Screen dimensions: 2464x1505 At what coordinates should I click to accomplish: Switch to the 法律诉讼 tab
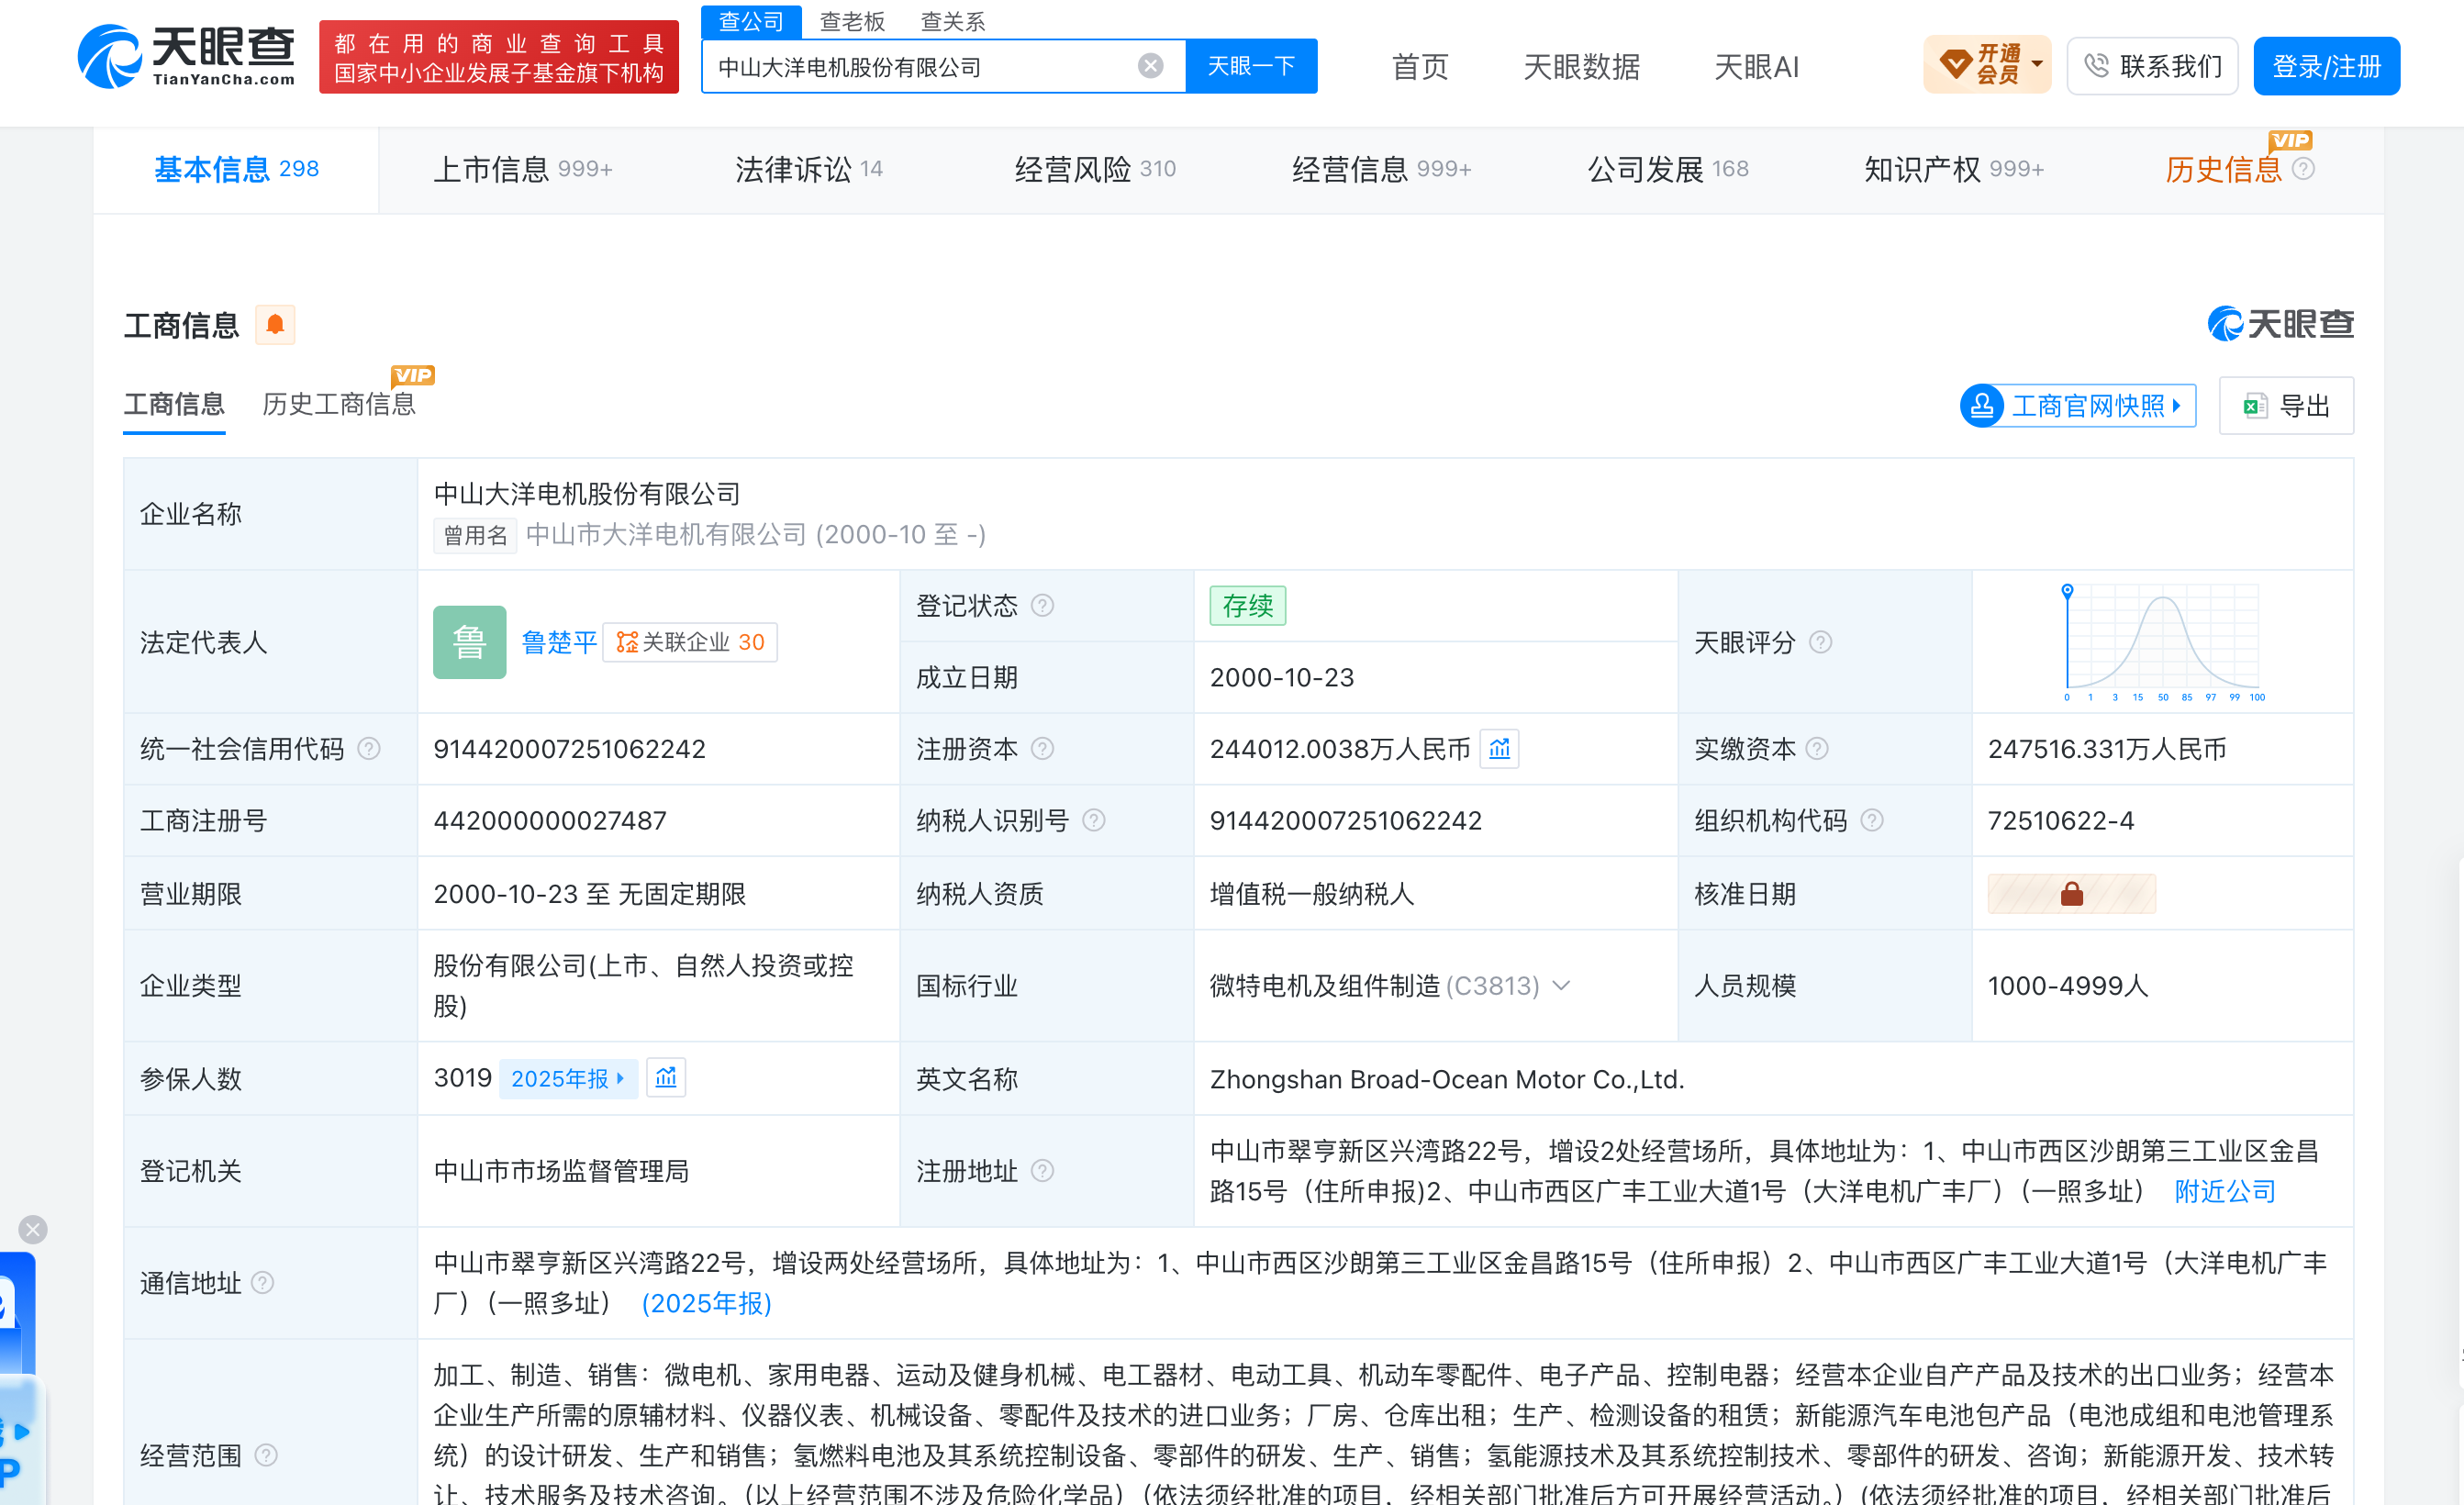pos(809,169)
